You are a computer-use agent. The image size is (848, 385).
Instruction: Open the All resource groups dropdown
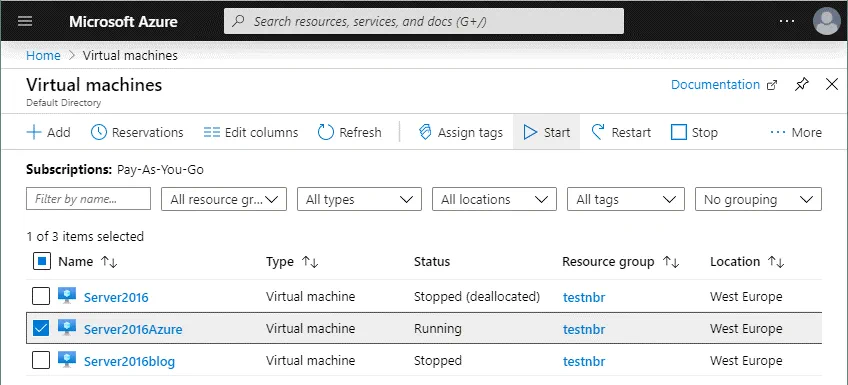point(224,199)
